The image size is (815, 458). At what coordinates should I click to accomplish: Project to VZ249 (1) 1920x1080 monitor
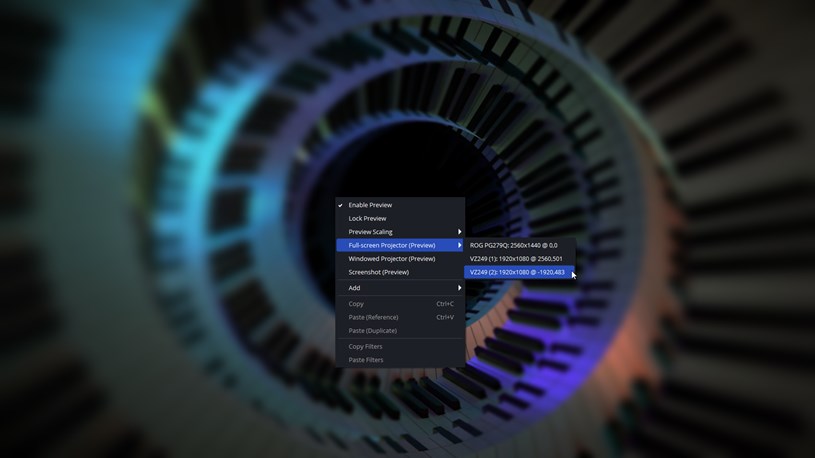(x=519, y=259)
